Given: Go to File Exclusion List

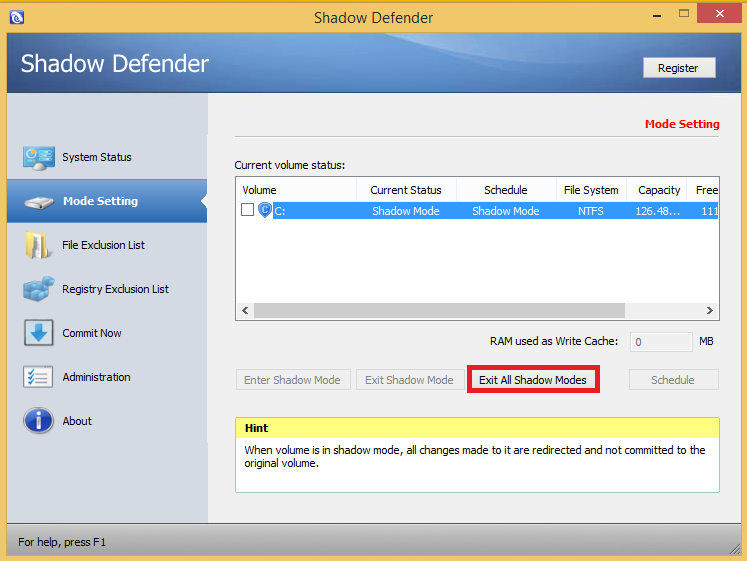Looking at the screenshot, I should [103, 245].
